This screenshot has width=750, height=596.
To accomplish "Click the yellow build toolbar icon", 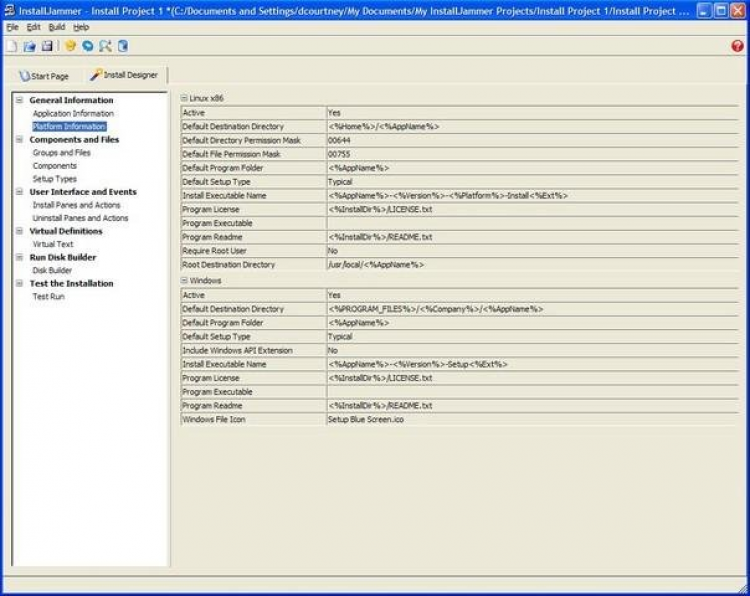I will click(x=70, y=46).
